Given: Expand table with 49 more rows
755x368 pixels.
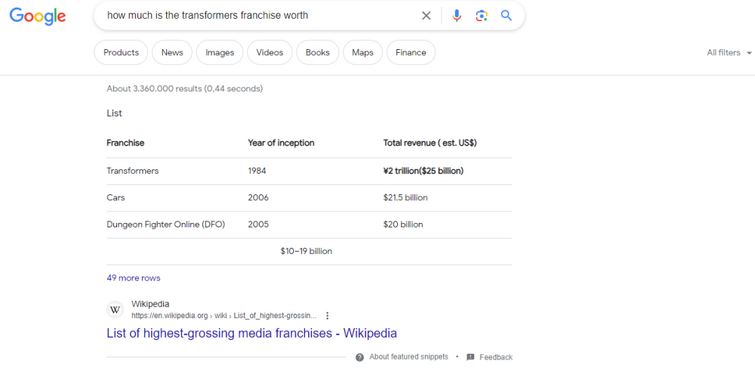Looking at the screenshot, I should tap(133, 278).
